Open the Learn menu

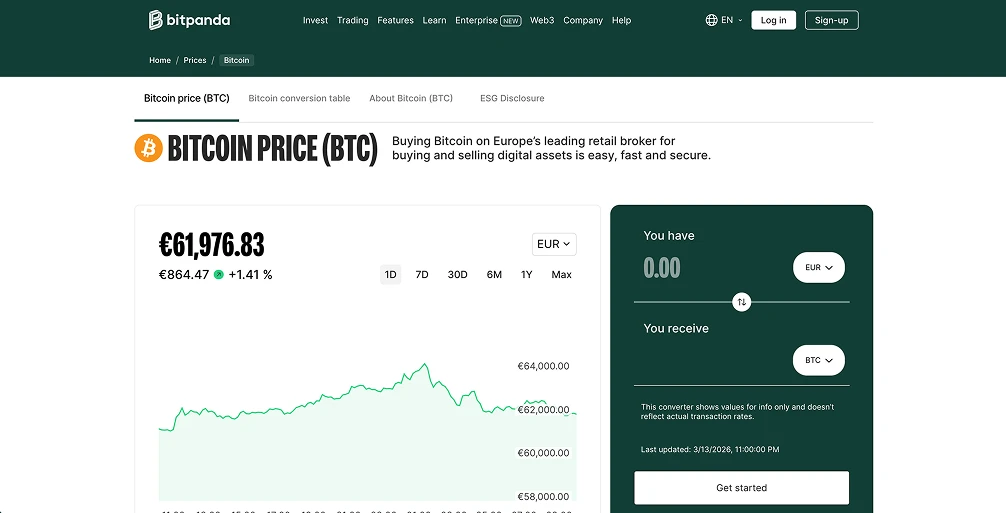tap(434, 20)
